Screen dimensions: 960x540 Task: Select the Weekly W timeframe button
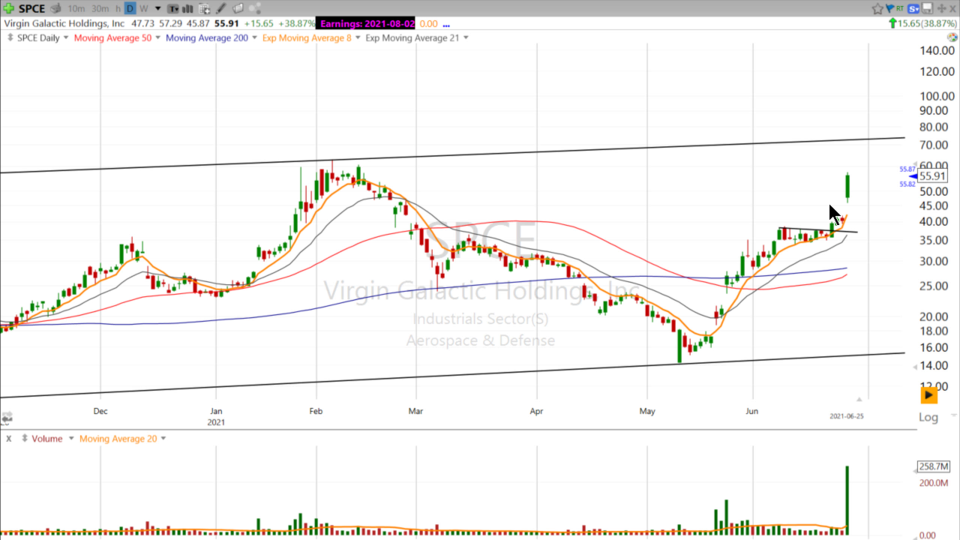coord(144,9)
